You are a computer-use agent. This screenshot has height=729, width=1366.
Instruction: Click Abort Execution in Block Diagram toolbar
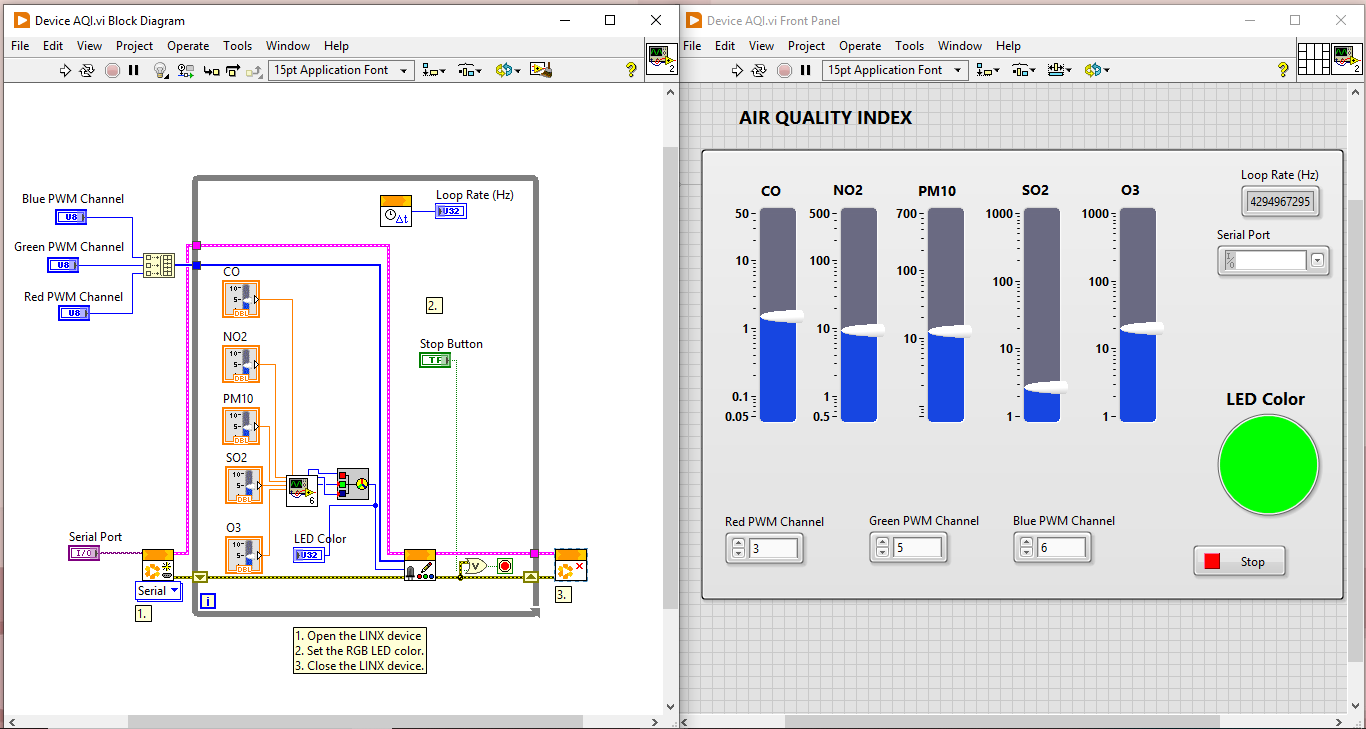112,70
